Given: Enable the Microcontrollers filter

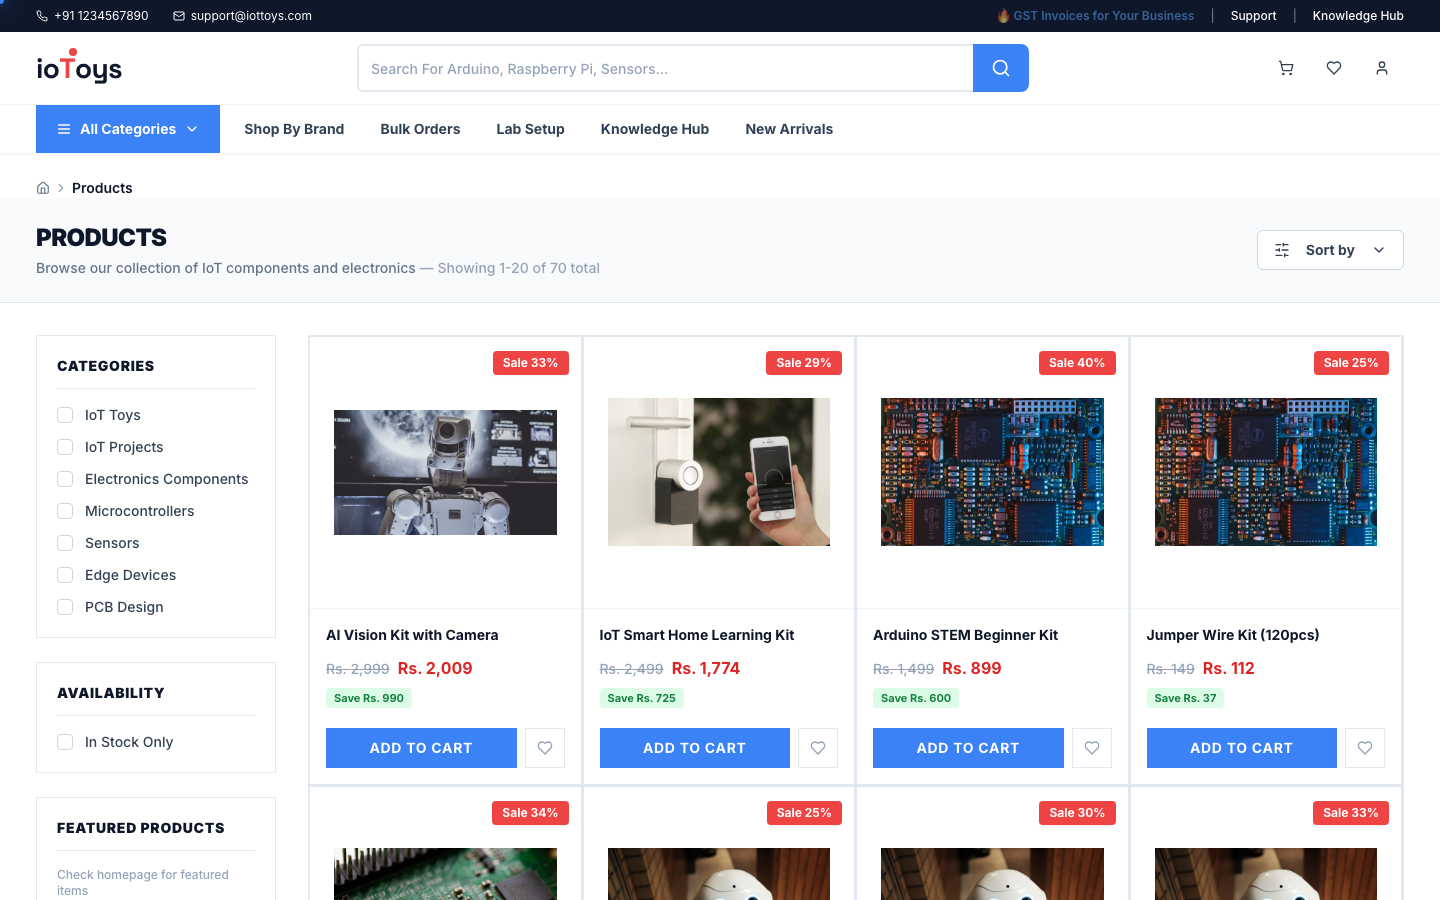Looking at the screenshot, I should tap(65, 511).
